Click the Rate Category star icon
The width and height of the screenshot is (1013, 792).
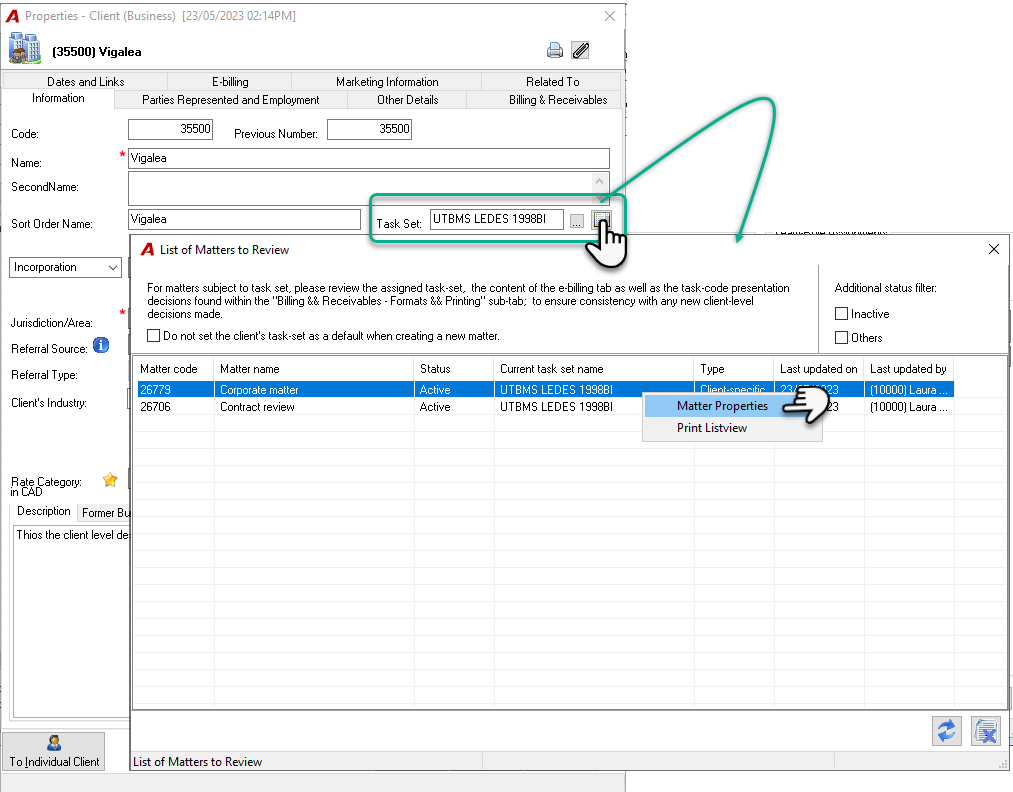pyautogui.click(x=110, y=480)
